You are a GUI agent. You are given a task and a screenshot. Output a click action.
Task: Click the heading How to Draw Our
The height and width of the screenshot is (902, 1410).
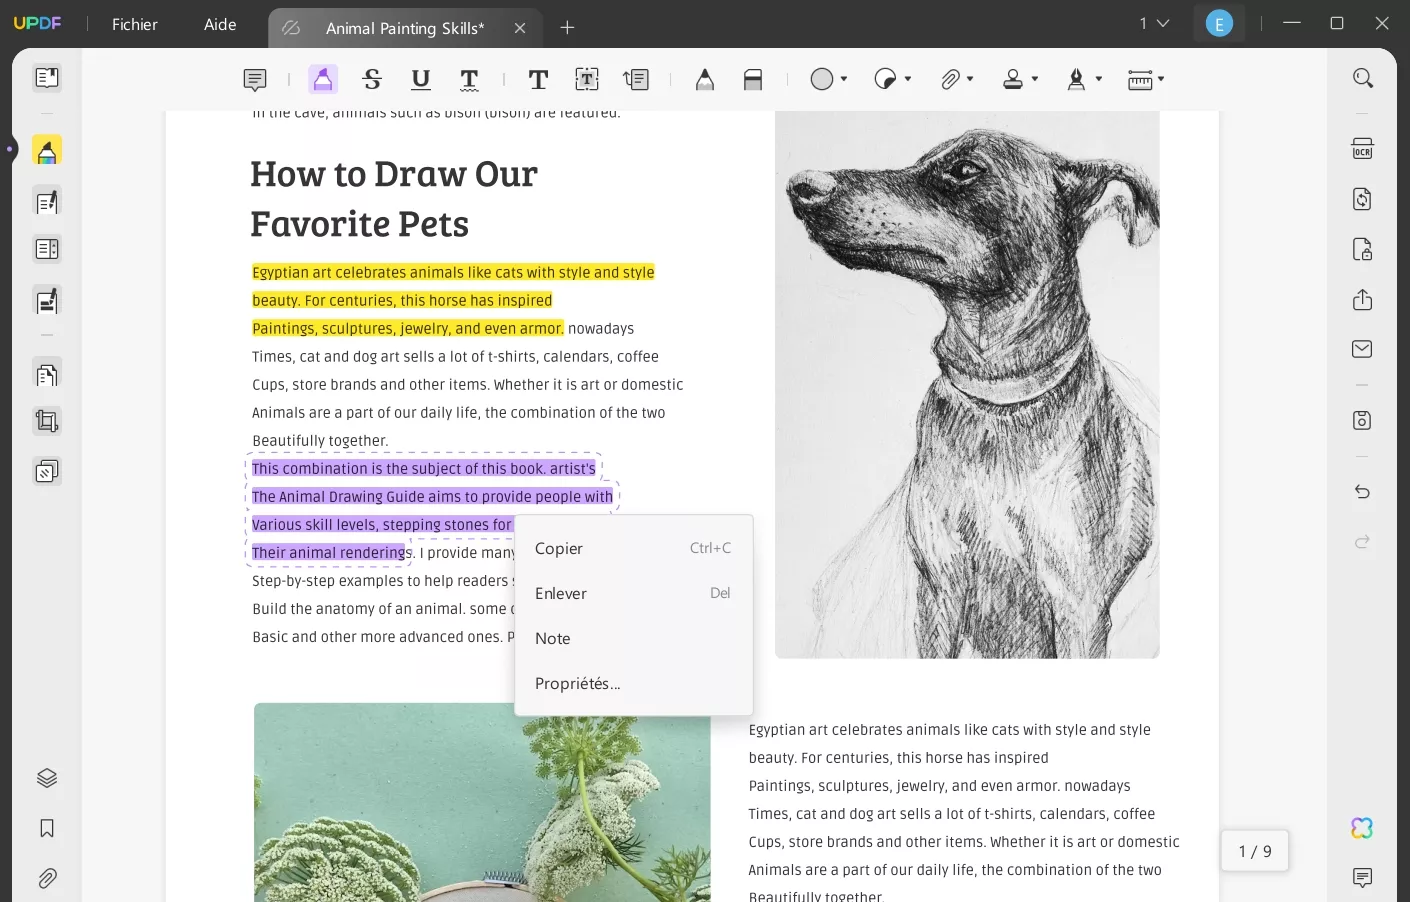[394, 174]
